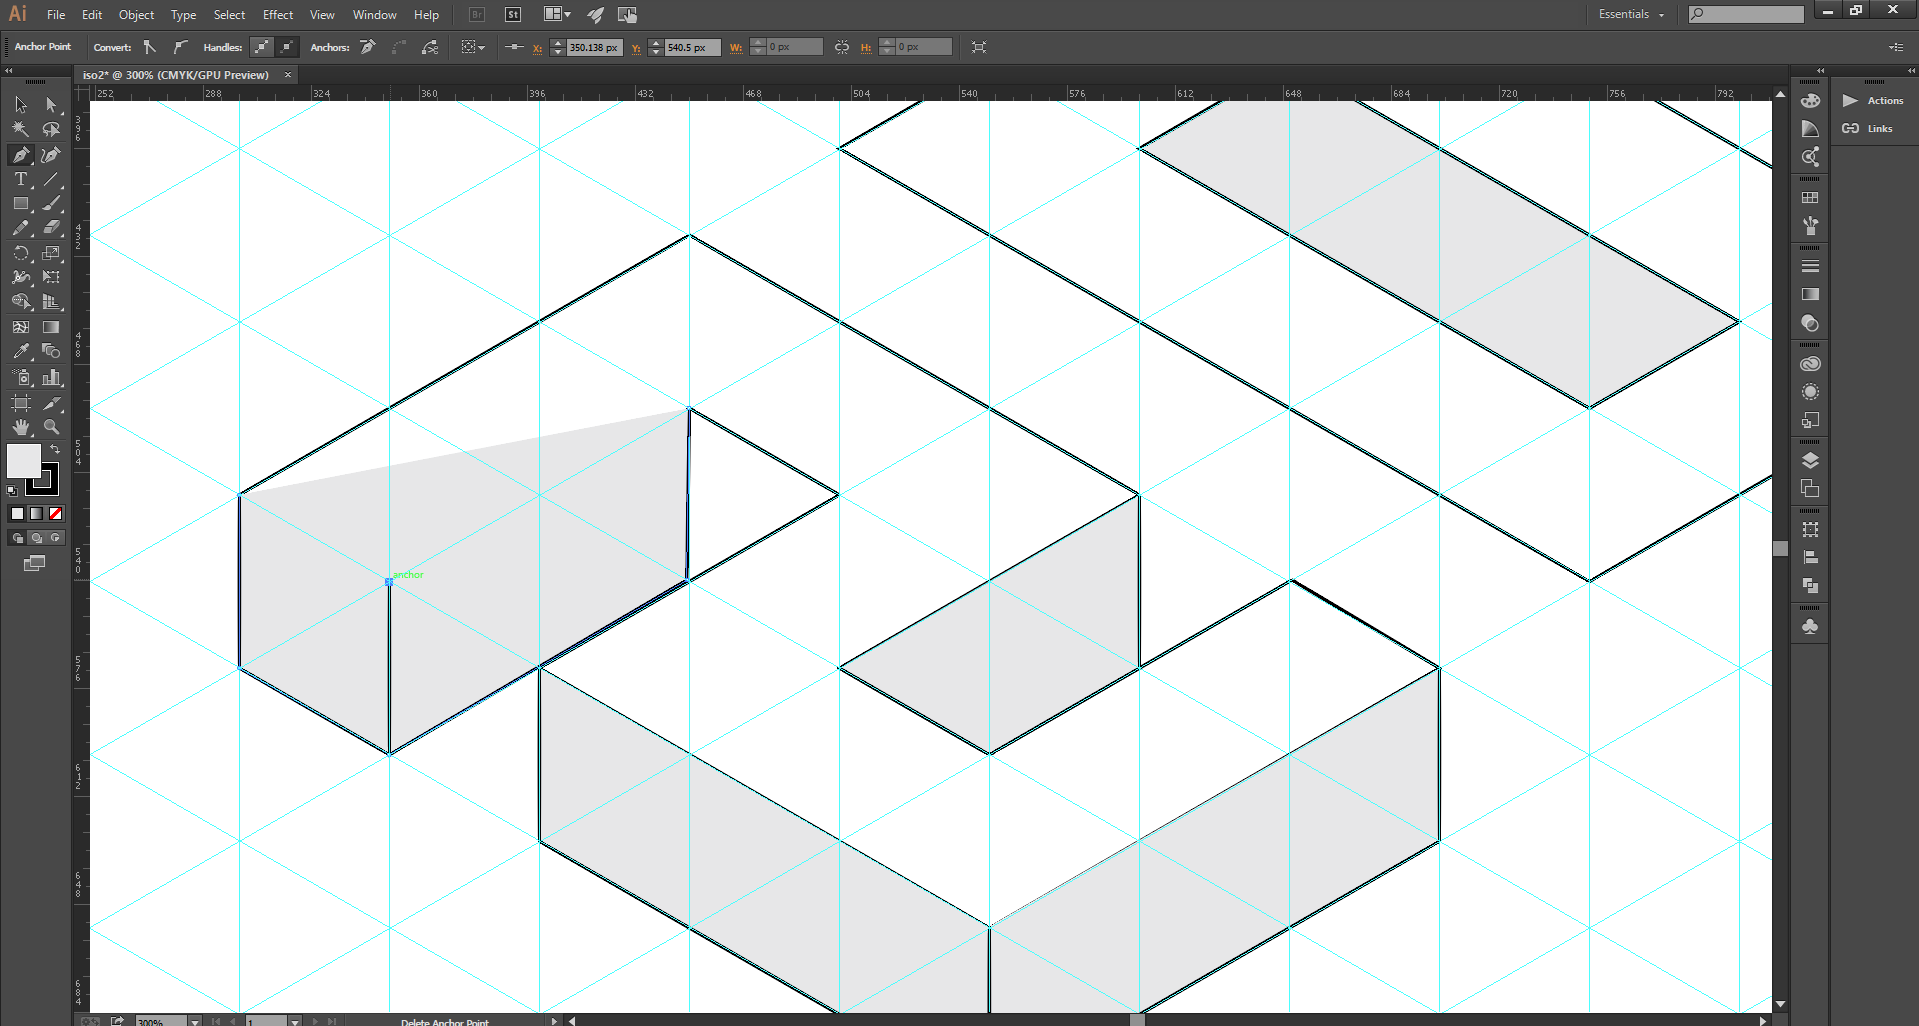This screenshot has width=1919, height=1026.
Task: Open the Arrange Documents dropdown
Action: pyautogui.click(x=557, y=15)
